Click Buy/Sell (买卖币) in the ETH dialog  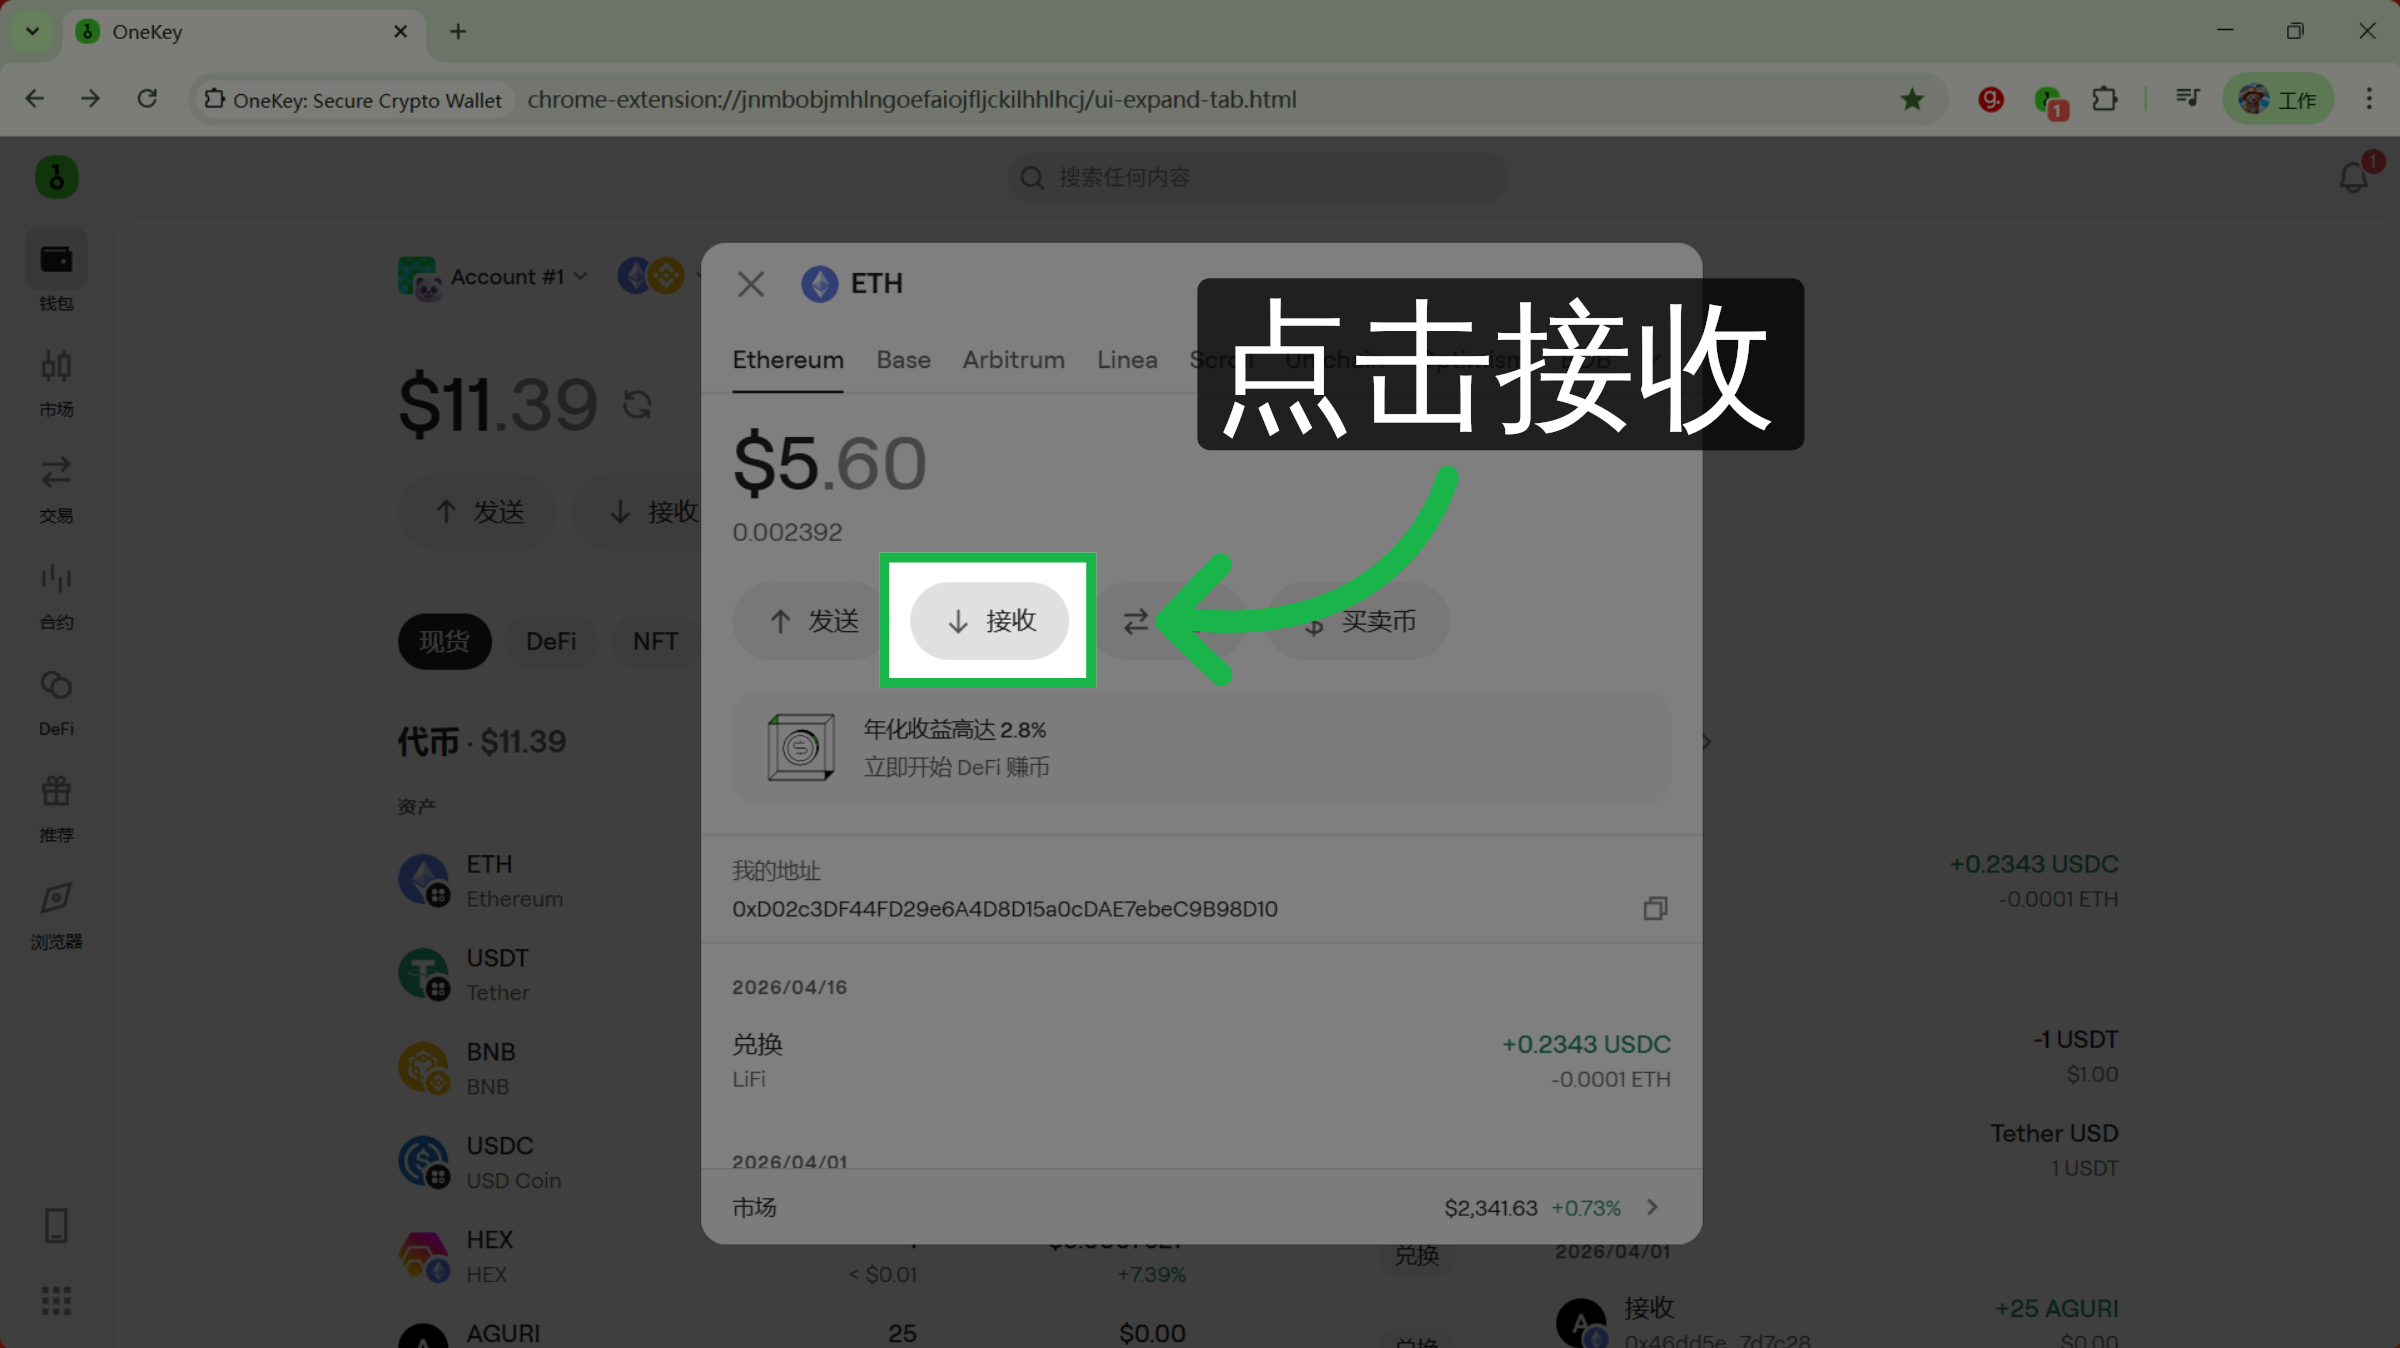[1358, 621]
